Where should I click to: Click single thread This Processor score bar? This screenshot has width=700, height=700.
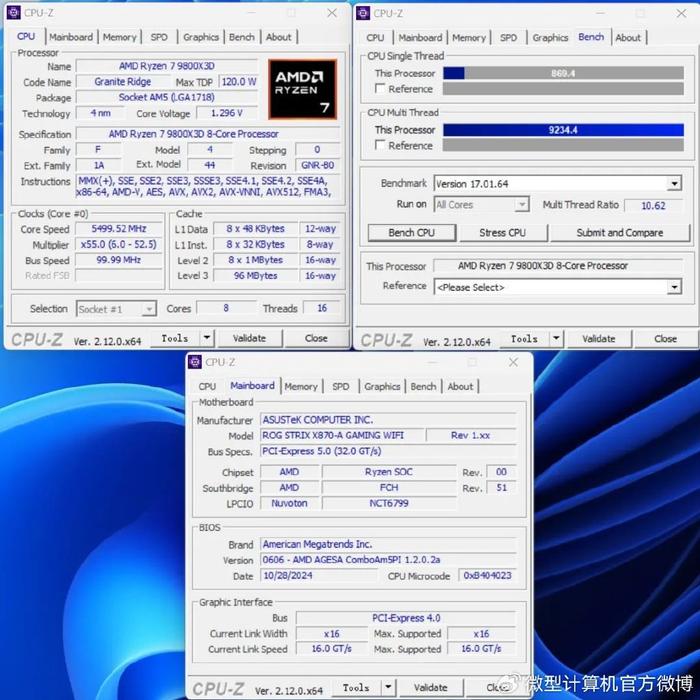tap(563, 73)
